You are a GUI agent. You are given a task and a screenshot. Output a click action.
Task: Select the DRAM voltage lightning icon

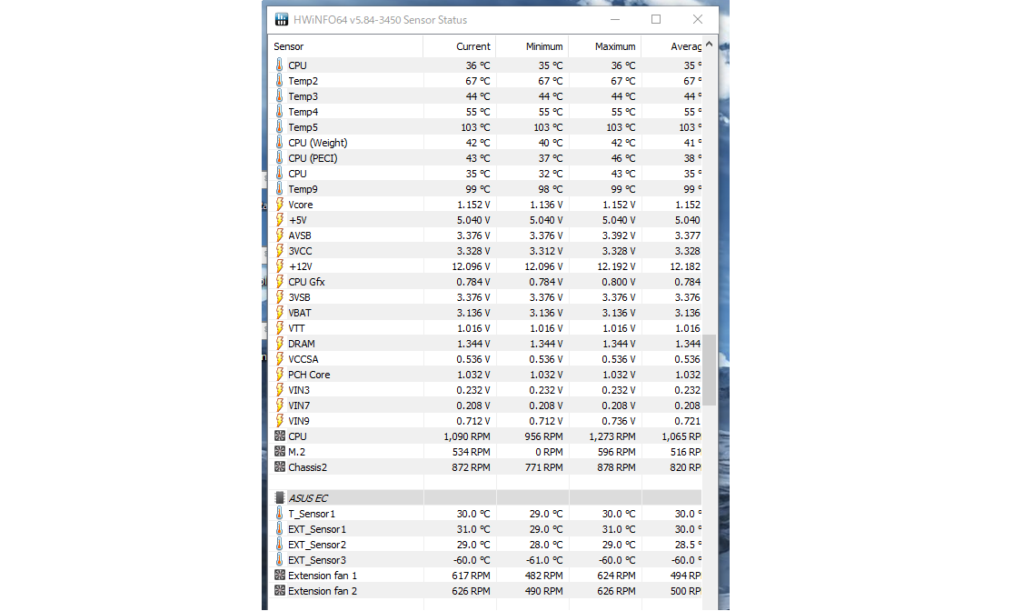[280, 343]
